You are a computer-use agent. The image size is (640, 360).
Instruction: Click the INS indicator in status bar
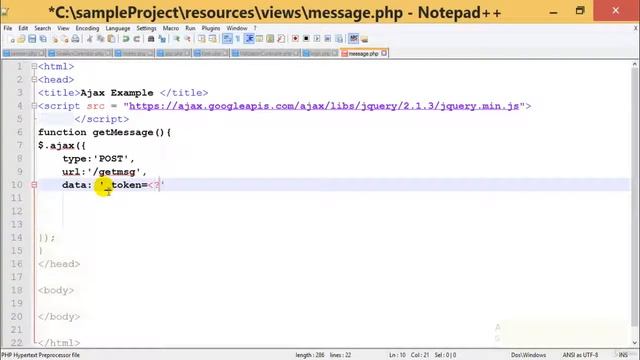623,355
